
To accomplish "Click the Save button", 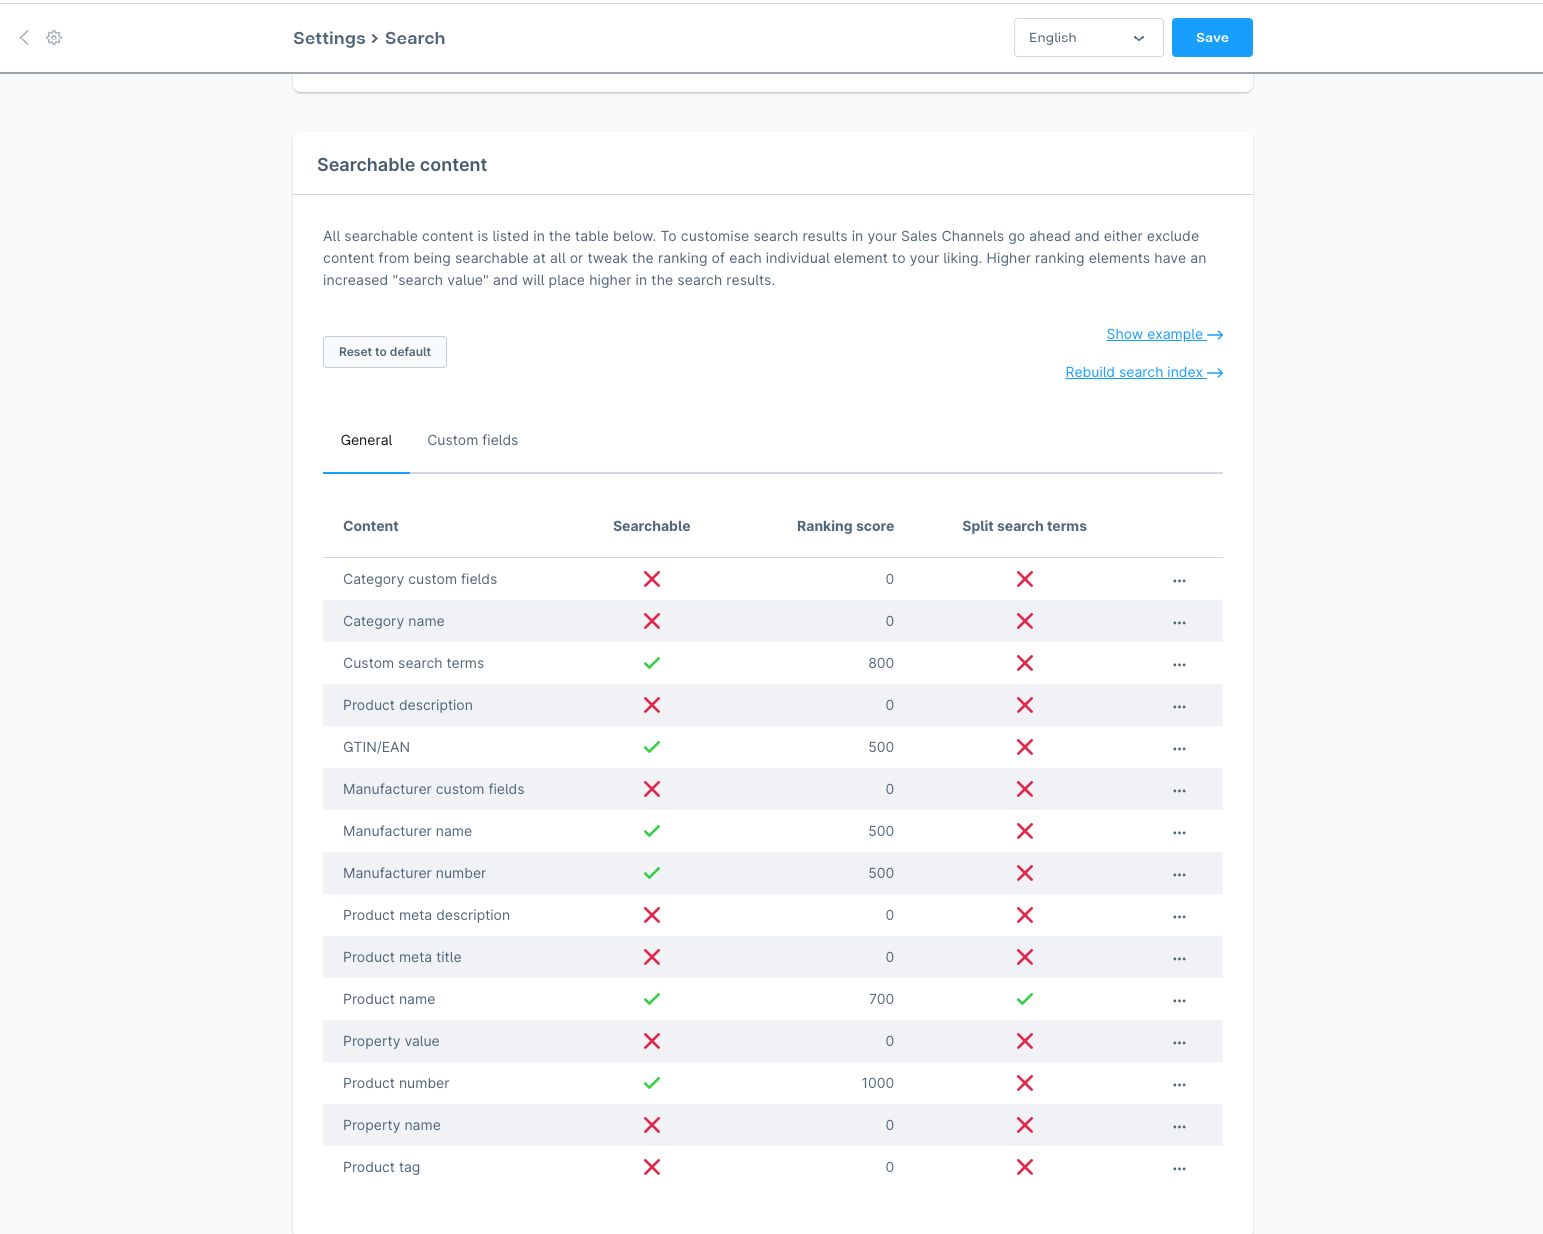I will [1211, 37].
